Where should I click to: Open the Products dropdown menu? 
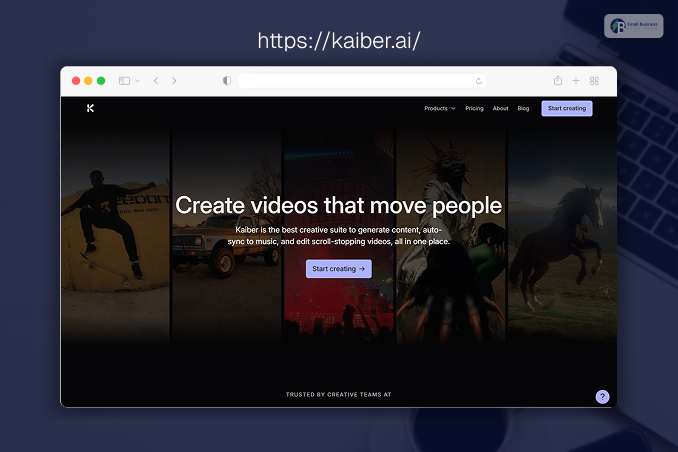click(439, 109)
